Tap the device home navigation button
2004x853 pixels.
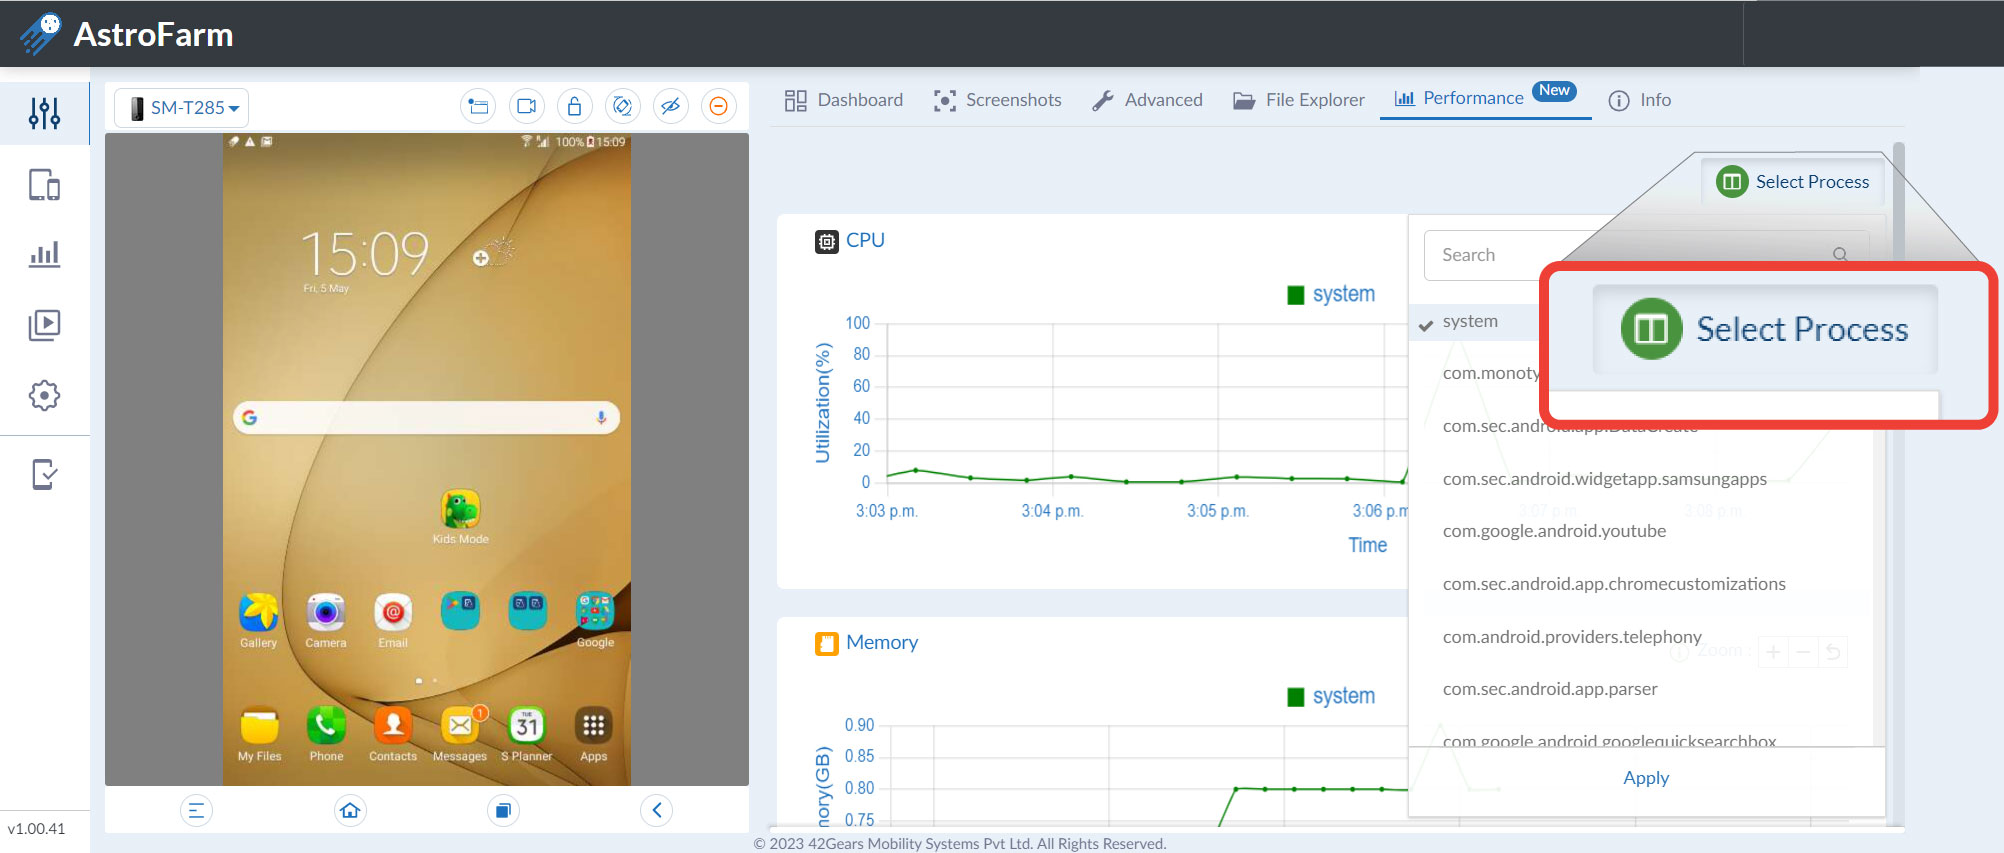tap(350, 810)
